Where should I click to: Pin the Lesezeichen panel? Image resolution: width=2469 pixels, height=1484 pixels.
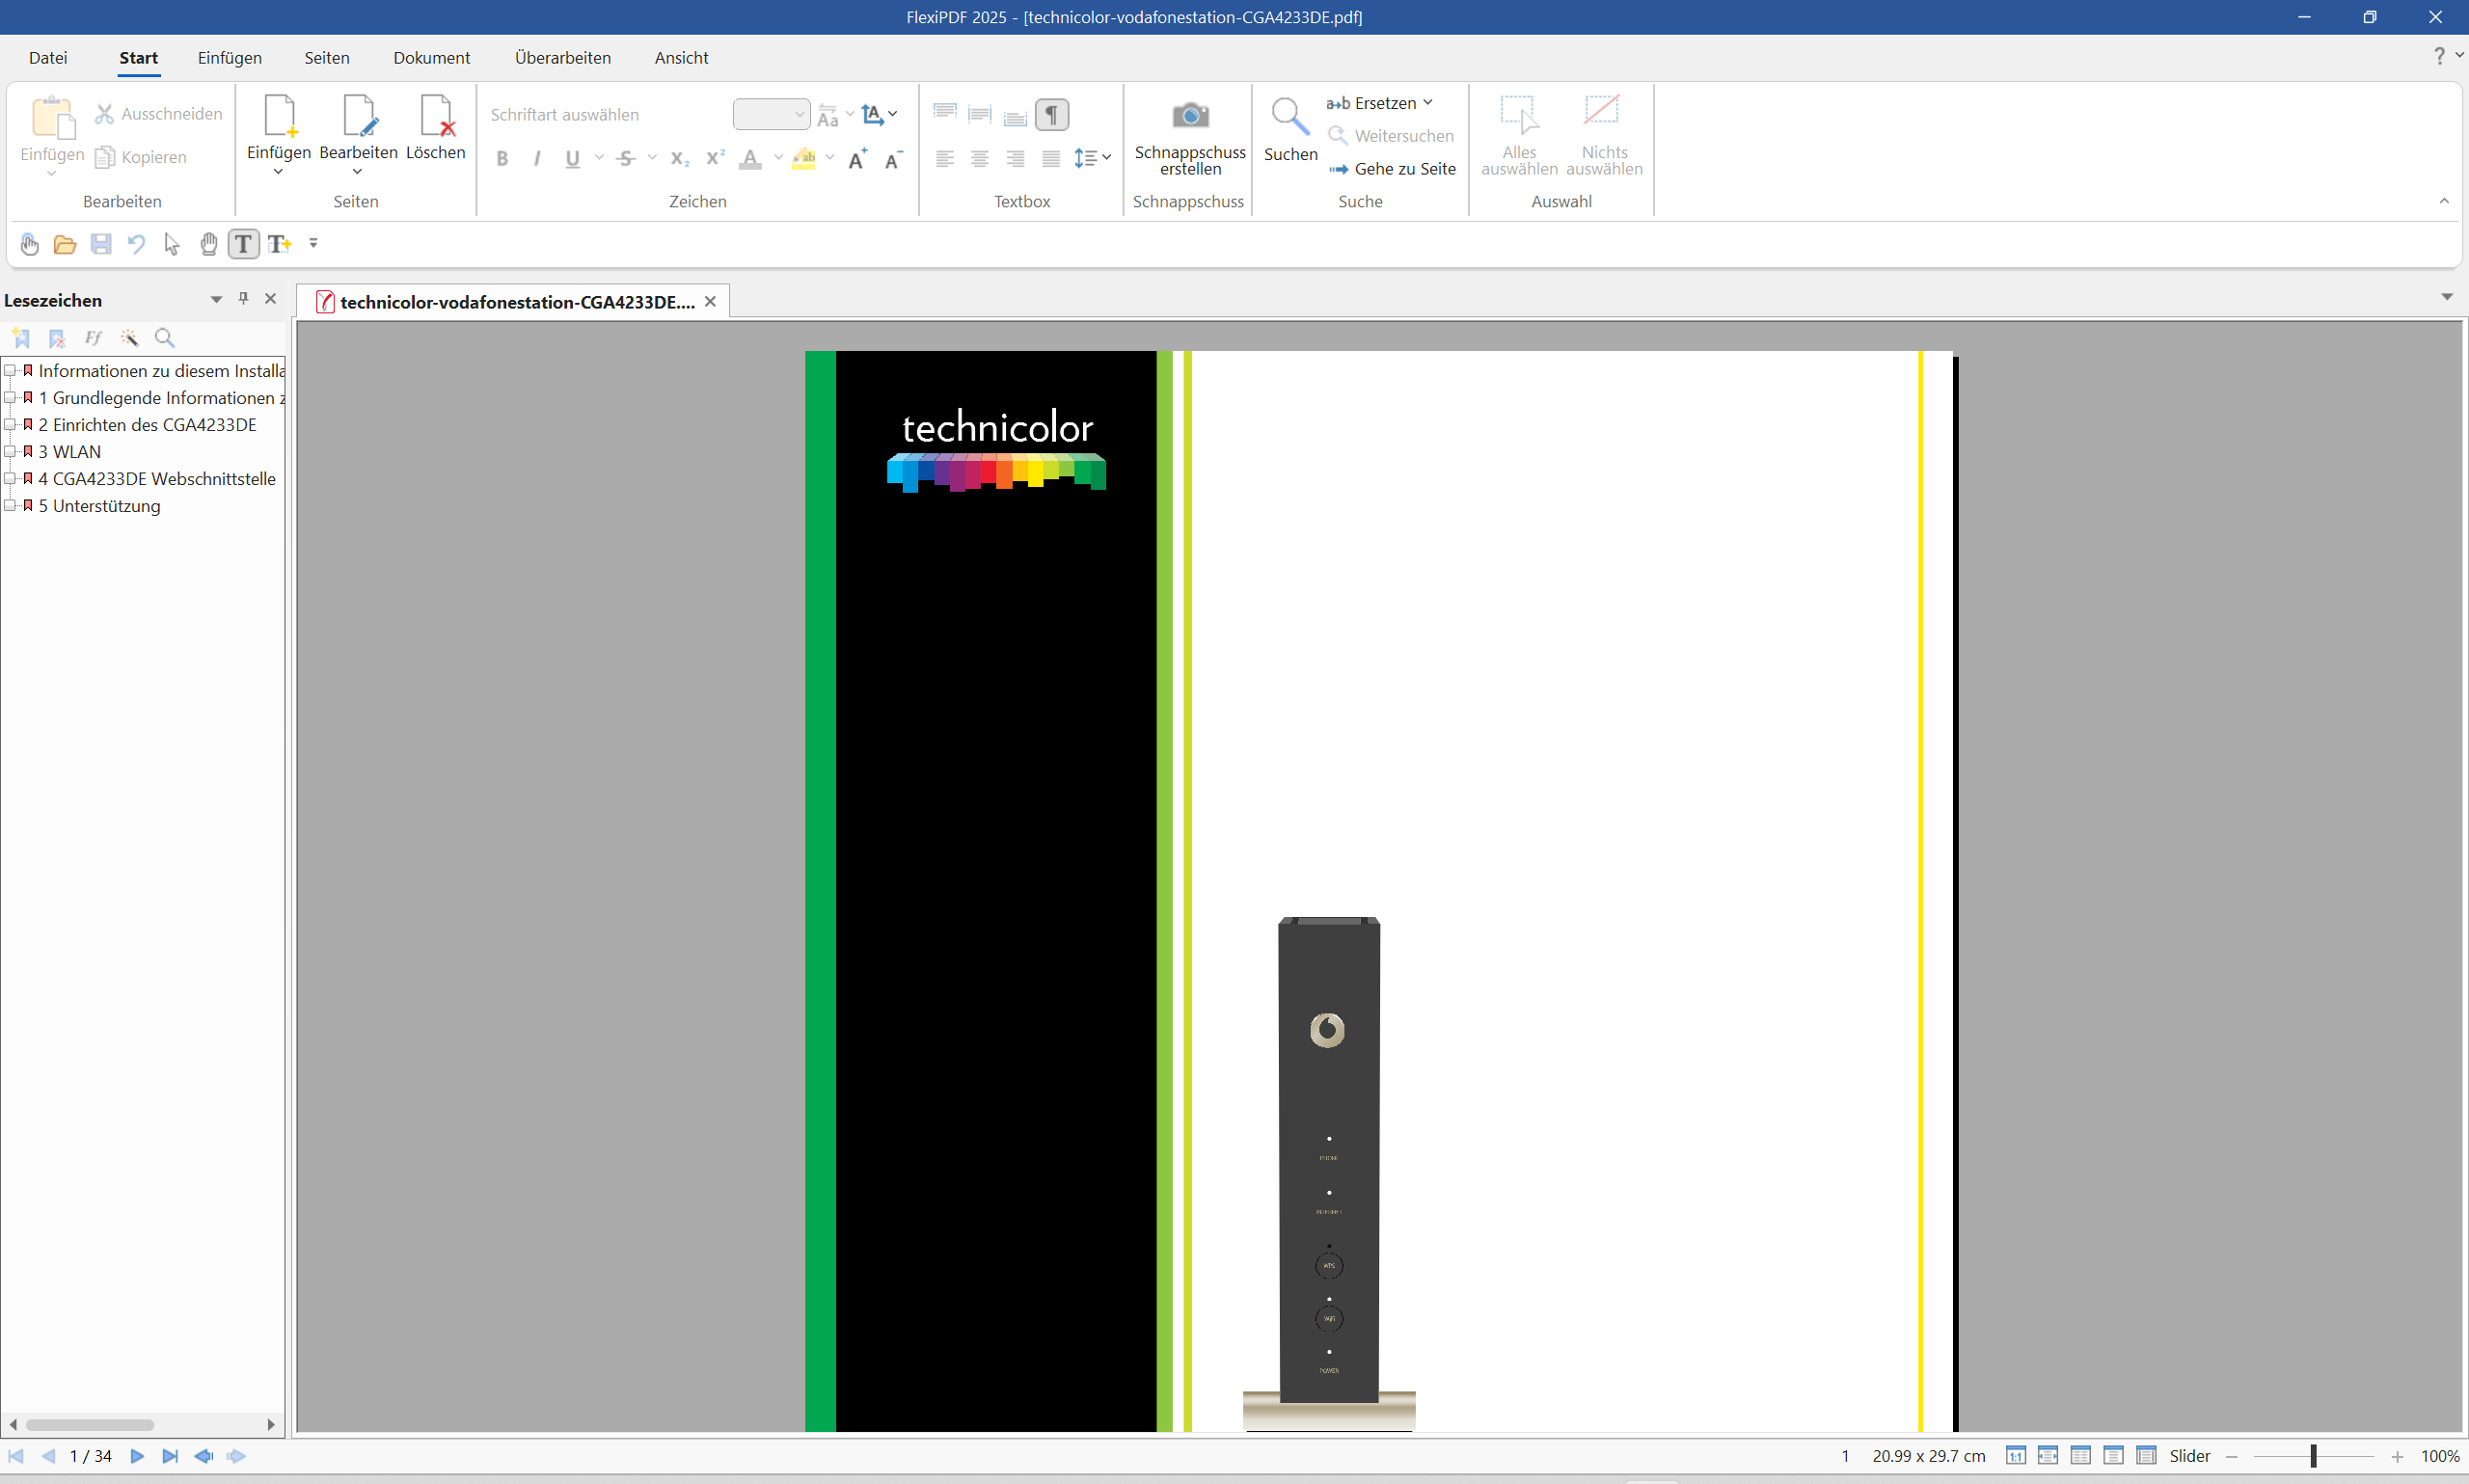tap(243, 299)
